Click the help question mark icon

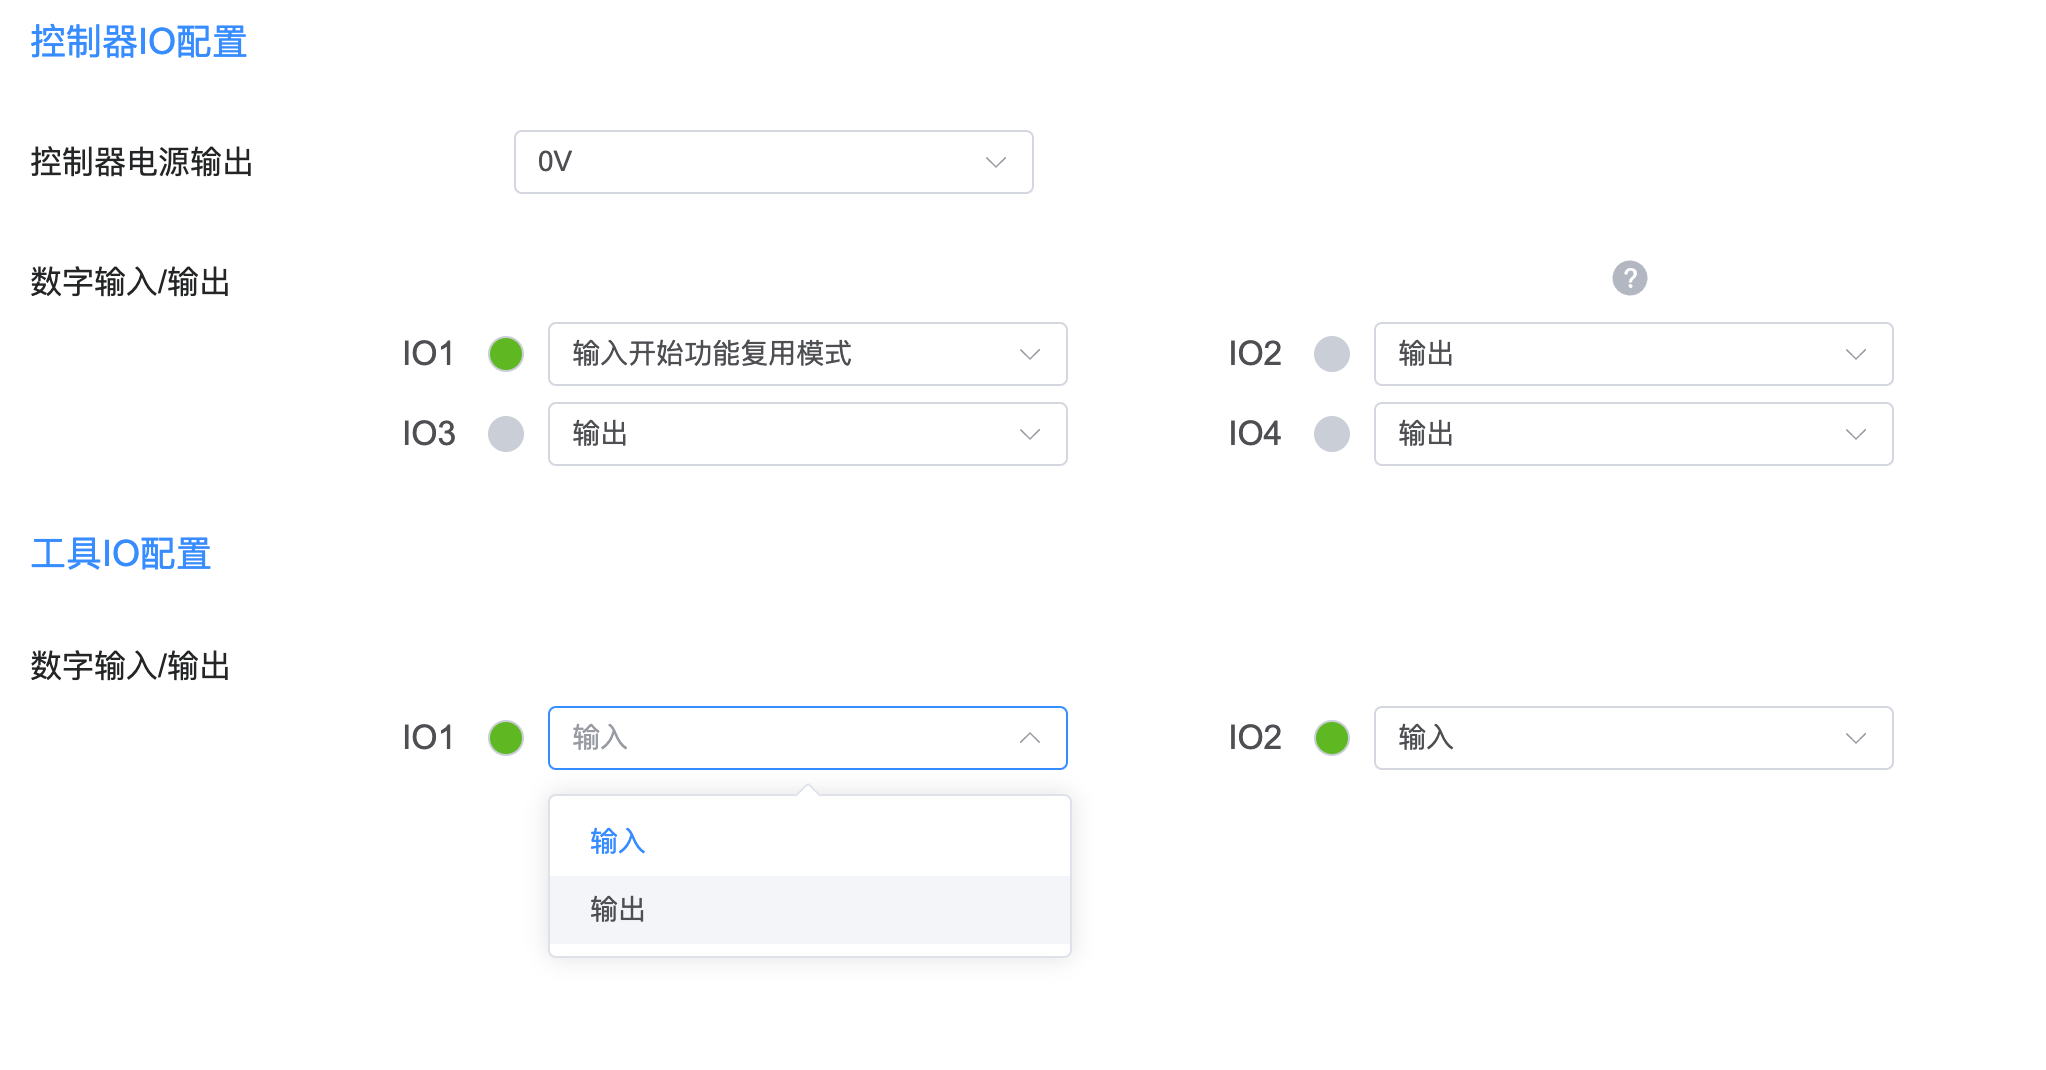(1629, 278)
